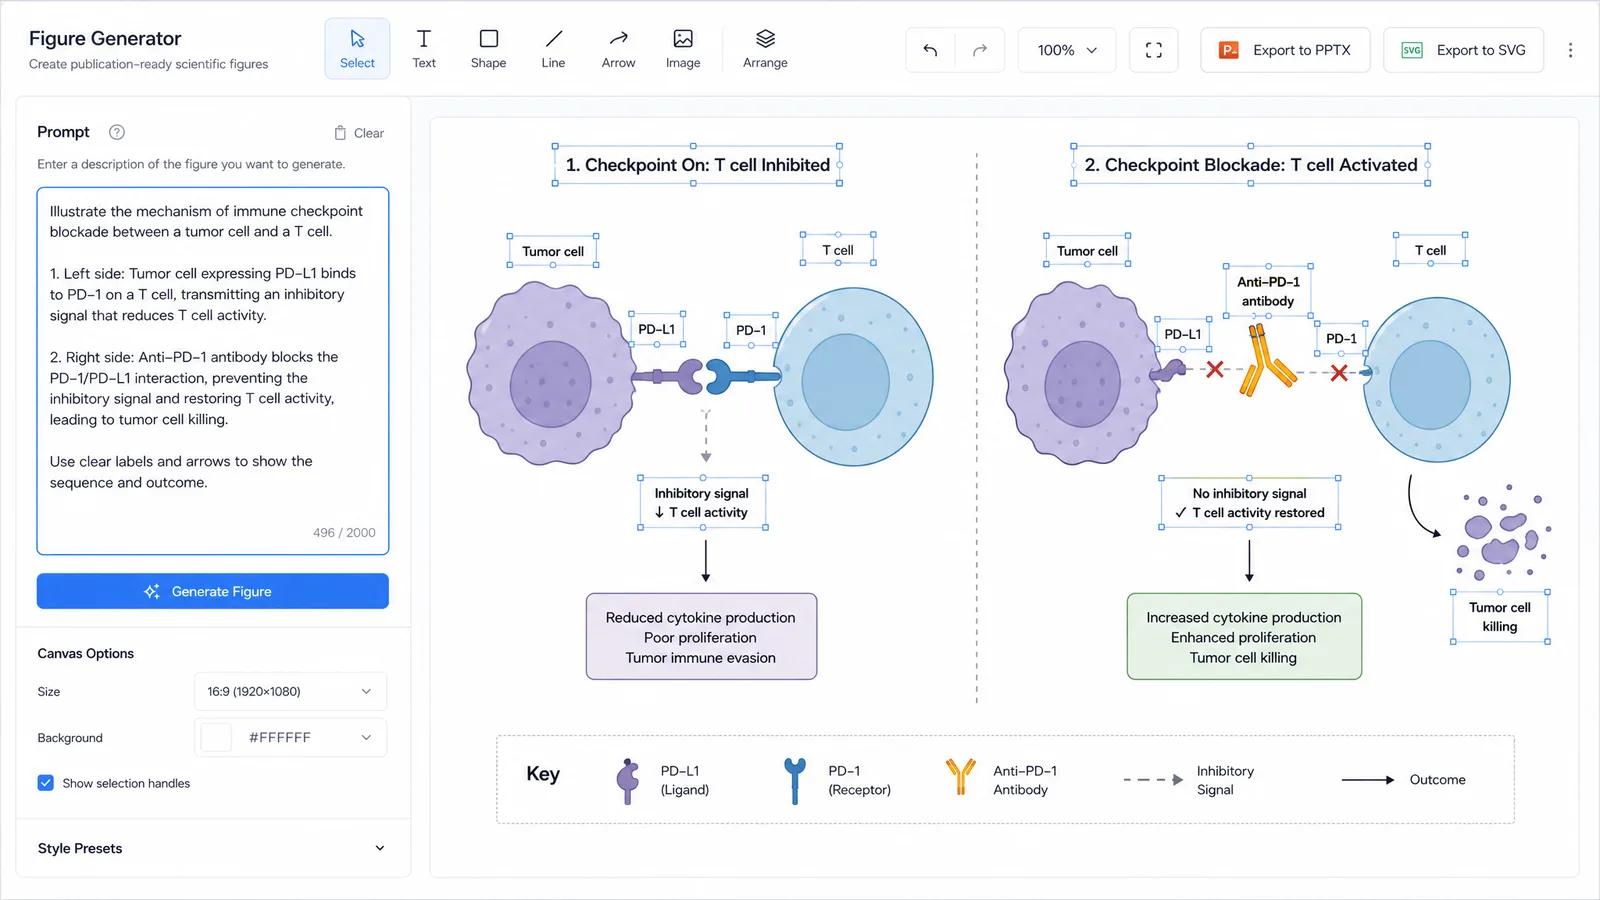Activate the Select tool
This screenshot has width=1600, height=900.
(x=357, y=48)
